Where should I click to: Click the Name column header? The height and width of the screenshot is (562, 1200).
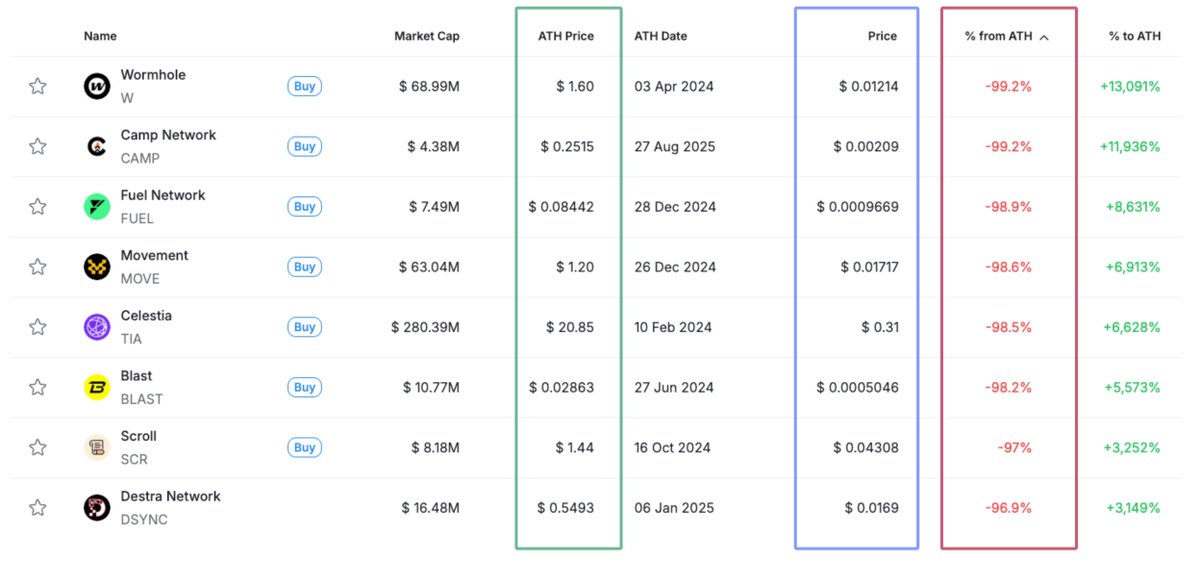click(100, 36)
